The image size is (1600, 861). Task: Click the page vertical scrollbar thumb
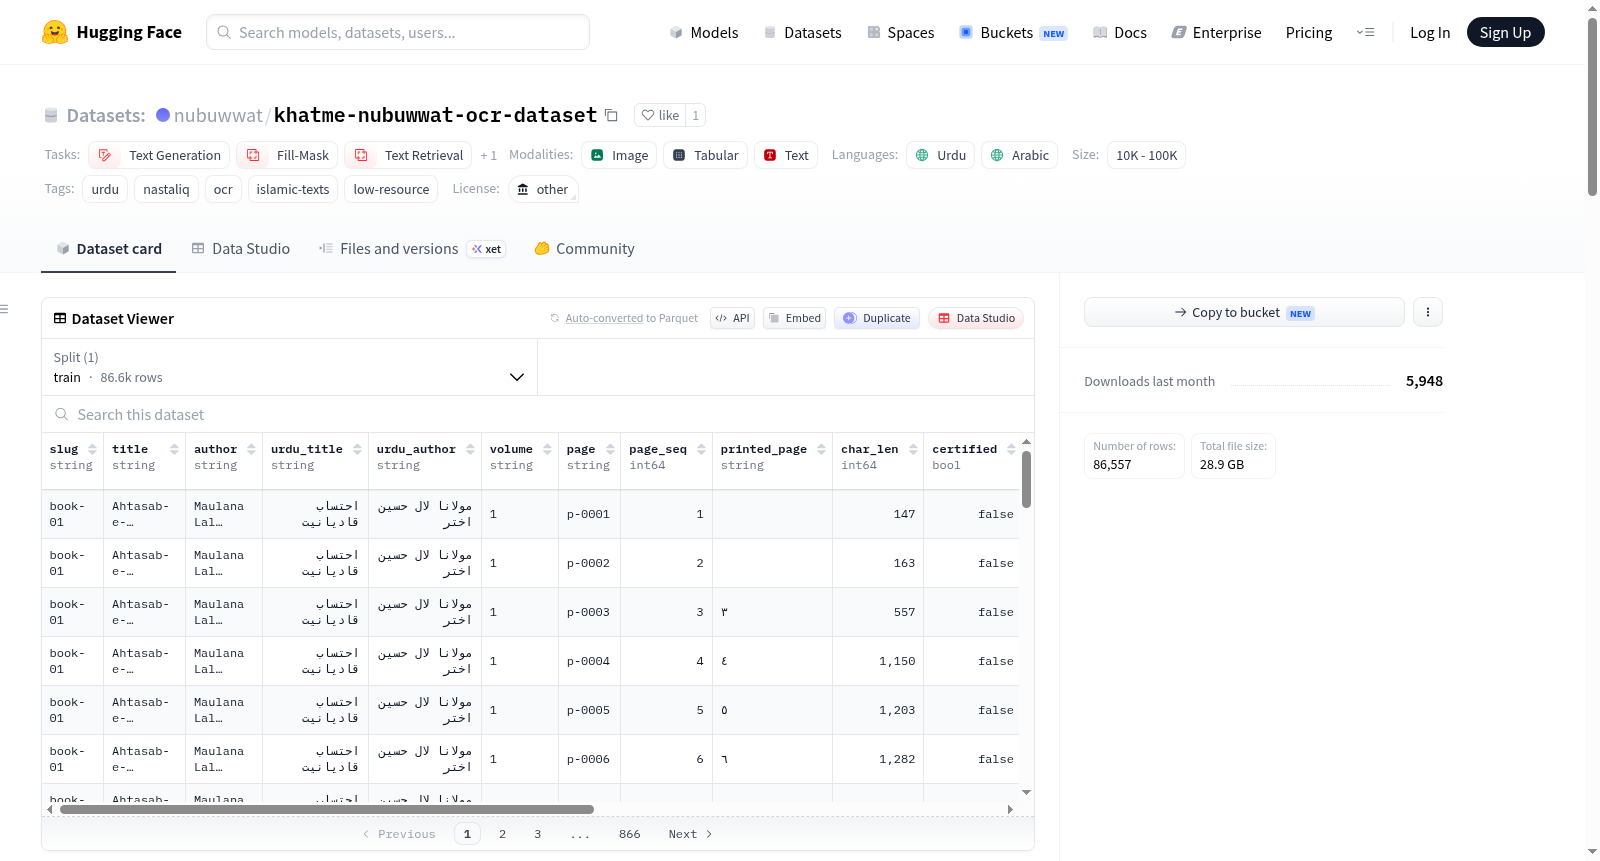coord(1592,105)
